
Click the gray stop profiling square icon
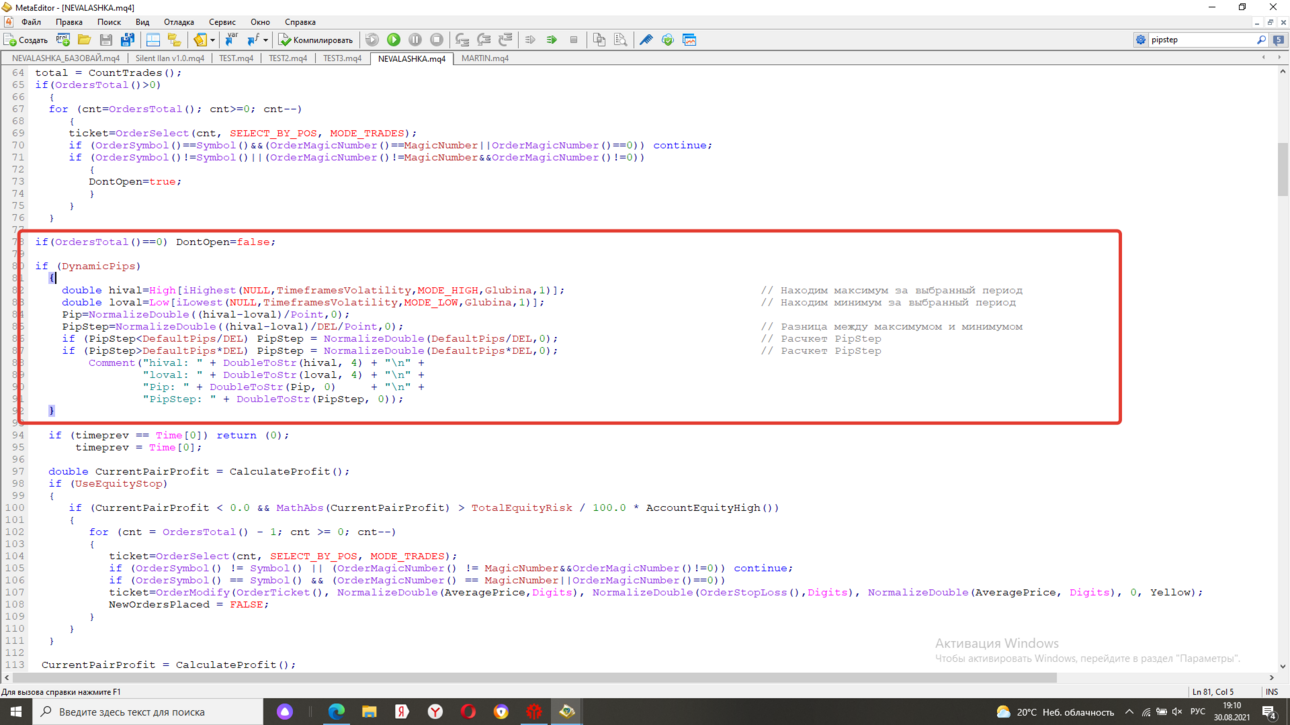(x=574, y=40)
